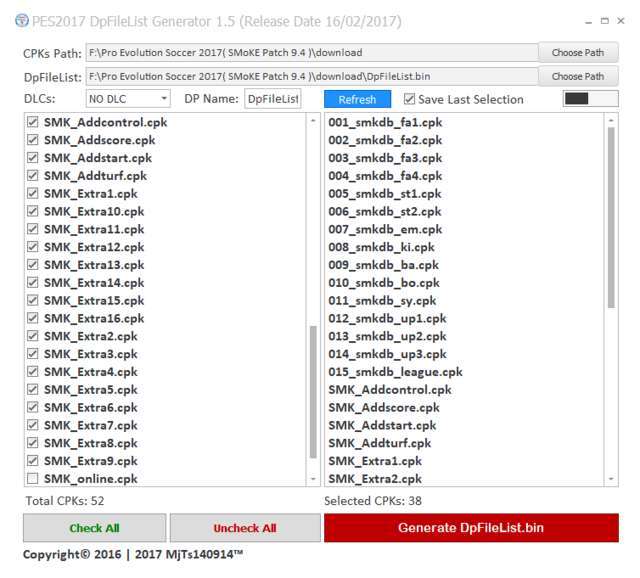Choose path for CPKs folder
Image resolution: width=640 pixels, height=578 pixels.
coord(578,53)
